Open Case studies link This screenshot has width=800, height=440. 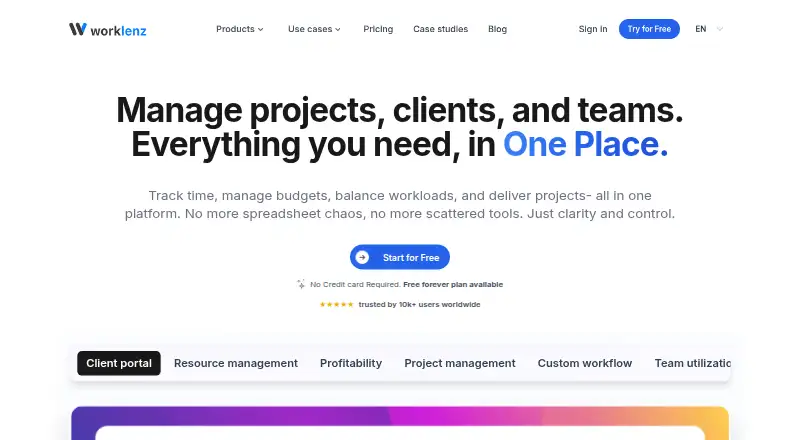[x=440, y=29]
